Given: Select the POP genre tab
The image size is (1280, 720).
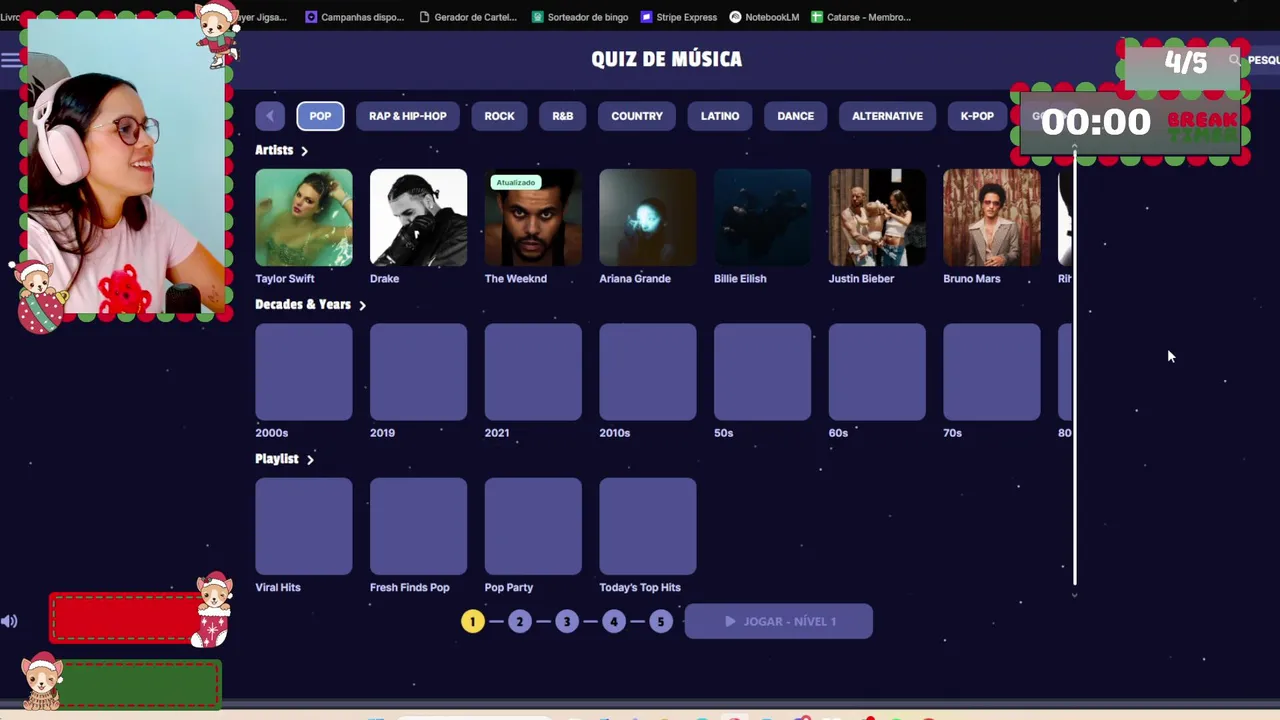Looking at the screenshot, I should [x=320, y=116].
